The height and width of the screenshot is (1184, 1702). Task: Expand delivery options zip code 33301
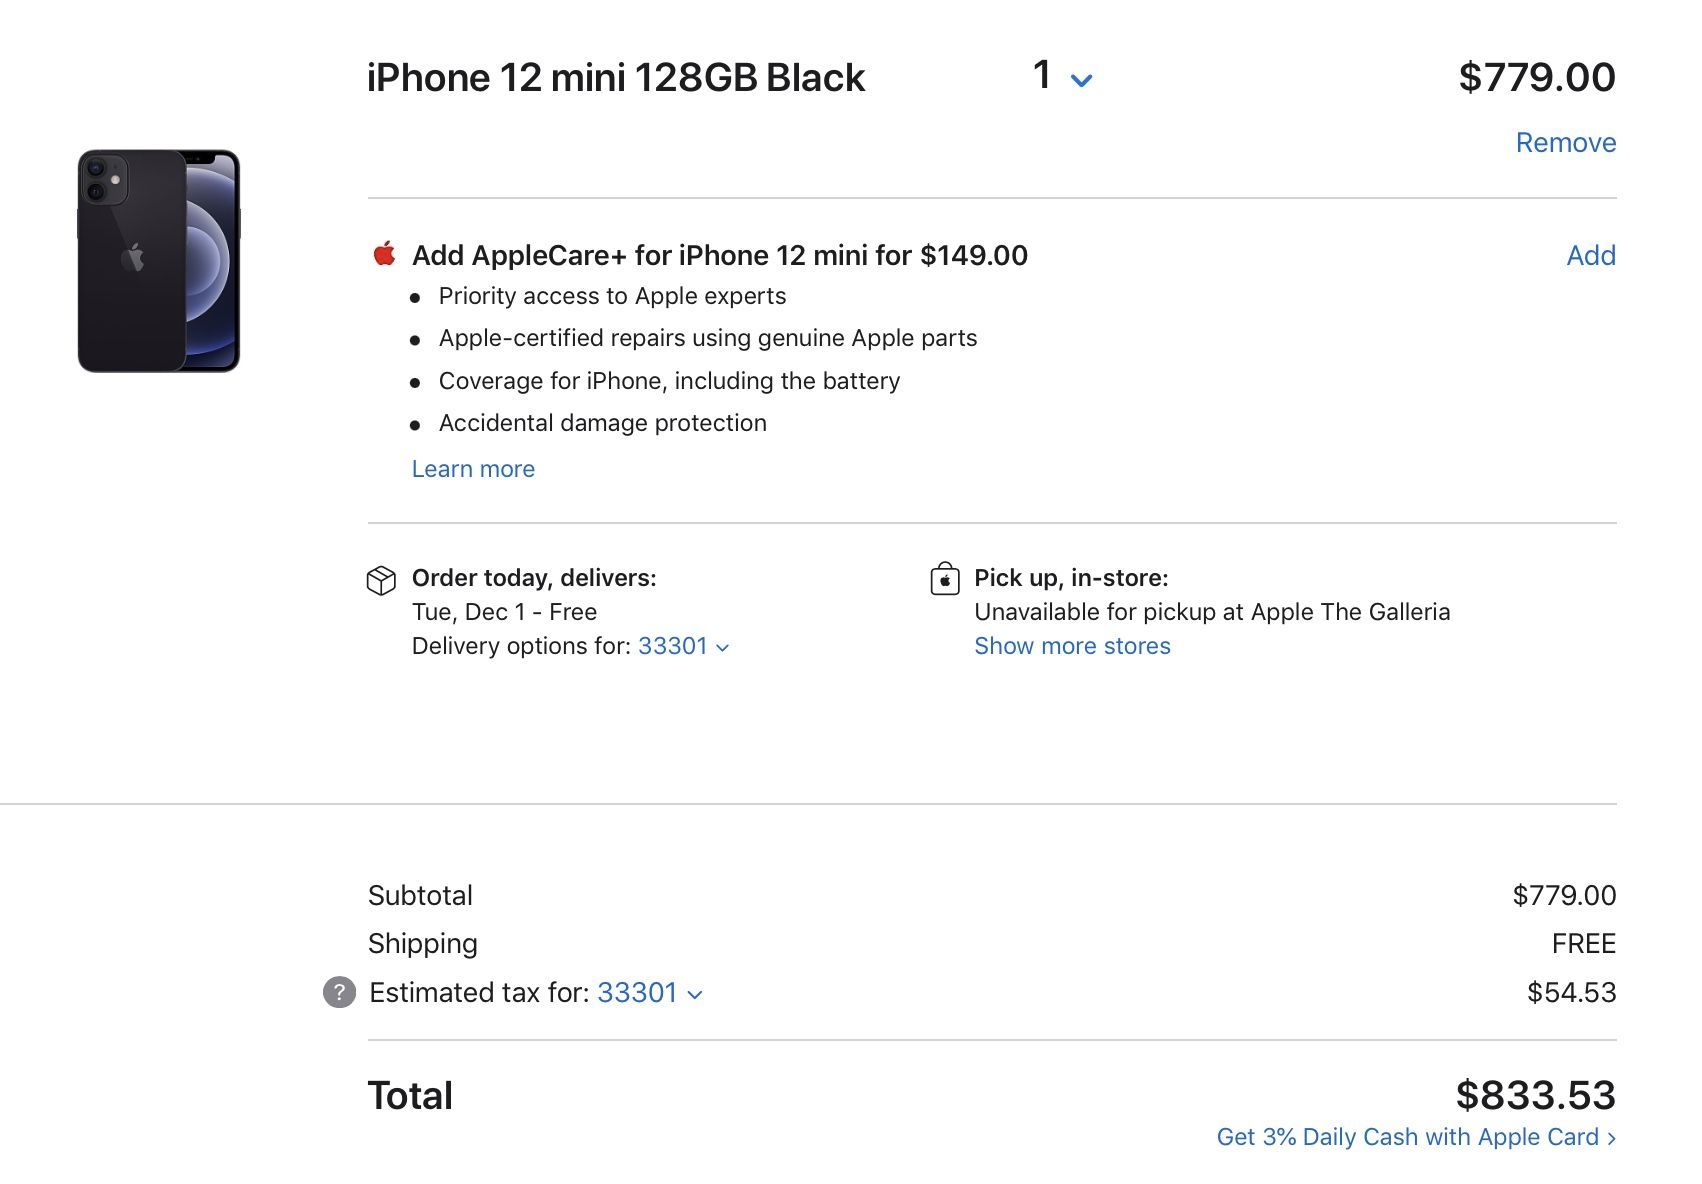(684, 646)
